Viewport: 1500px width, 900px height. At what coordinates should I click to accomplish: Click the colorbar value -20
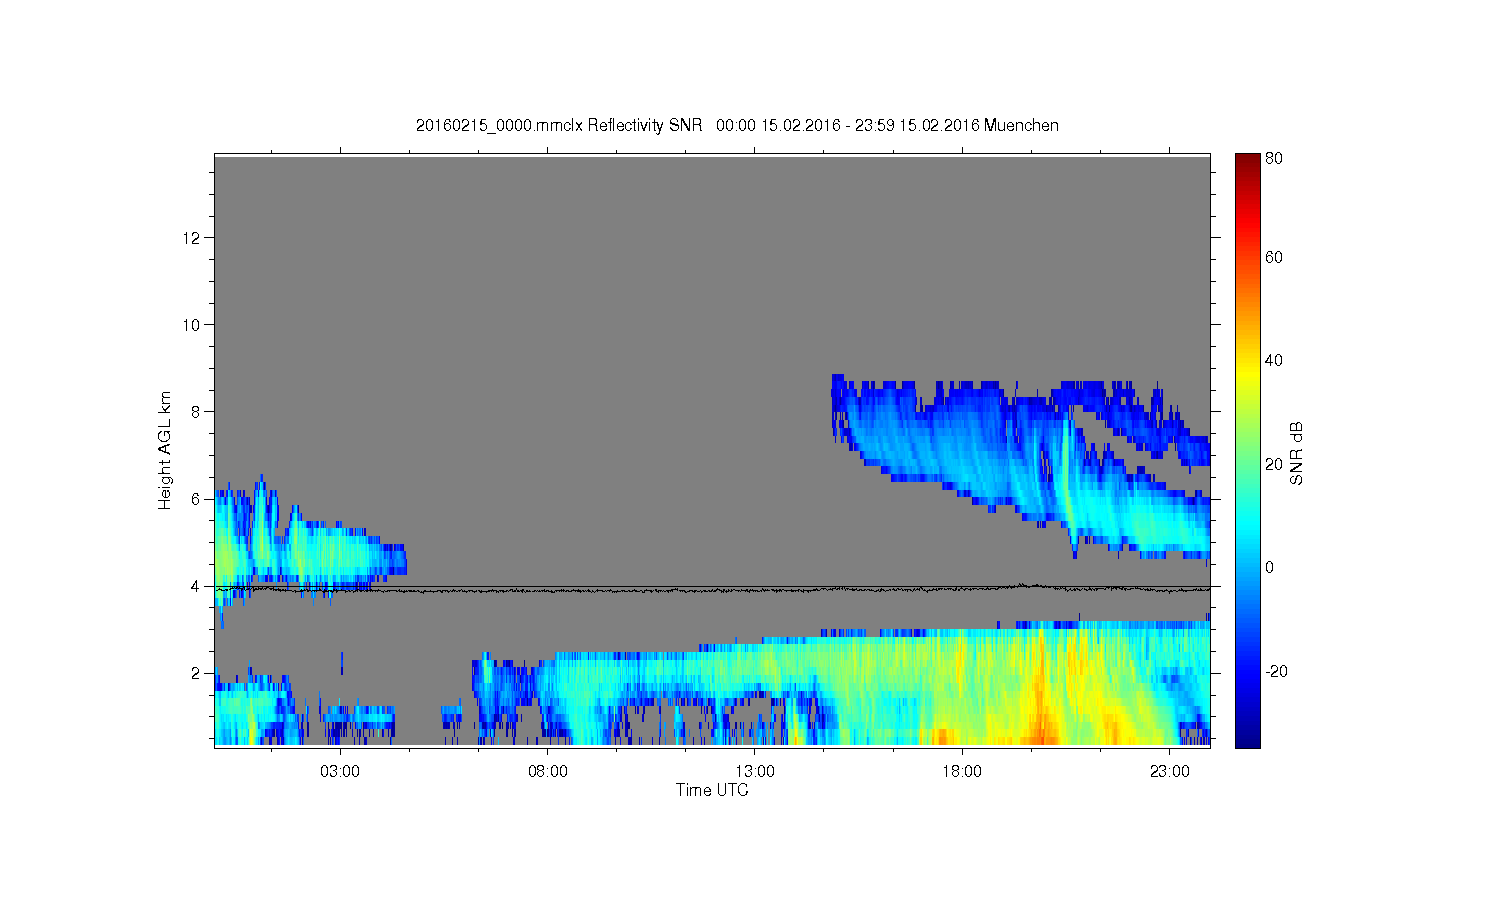click(x=1276, y=671)
